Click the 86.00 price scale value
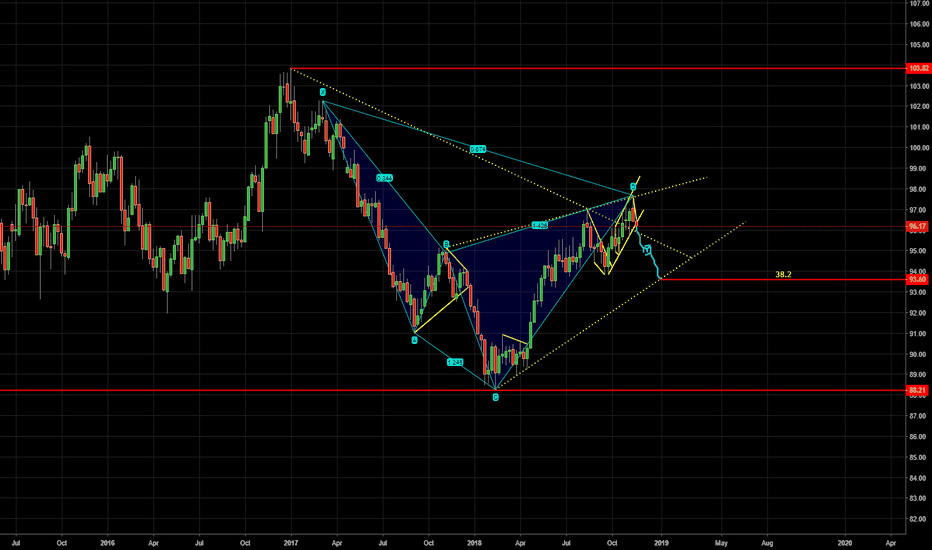 [x=920, y=436]
